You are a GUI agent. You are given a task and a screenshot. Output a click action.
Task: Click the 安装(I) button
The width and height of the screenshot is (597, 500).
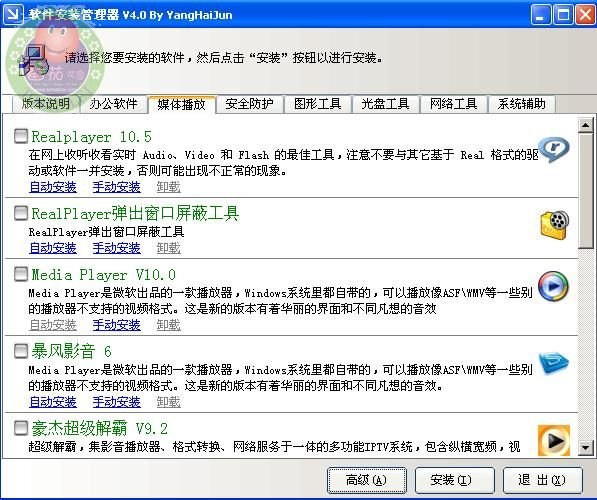(454, 480)
